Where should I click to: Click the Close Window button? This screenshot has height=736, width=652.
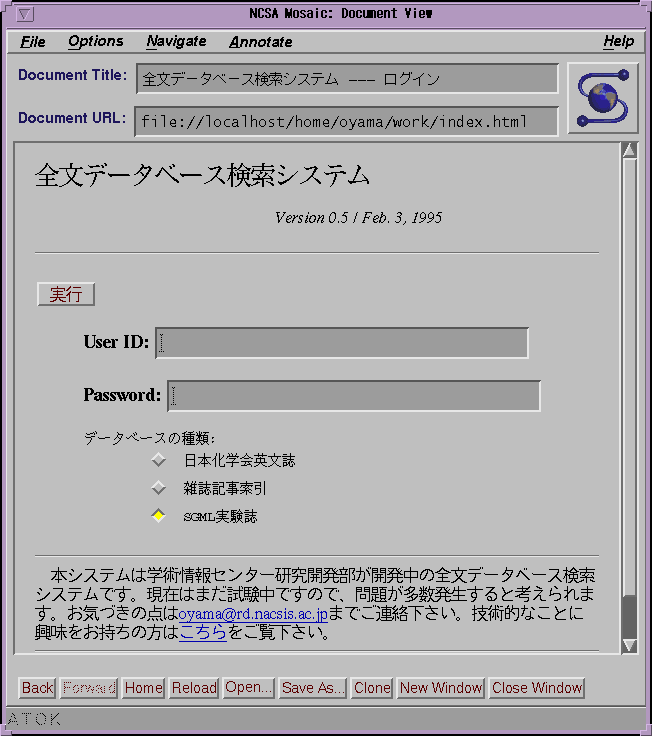[537, 688]
